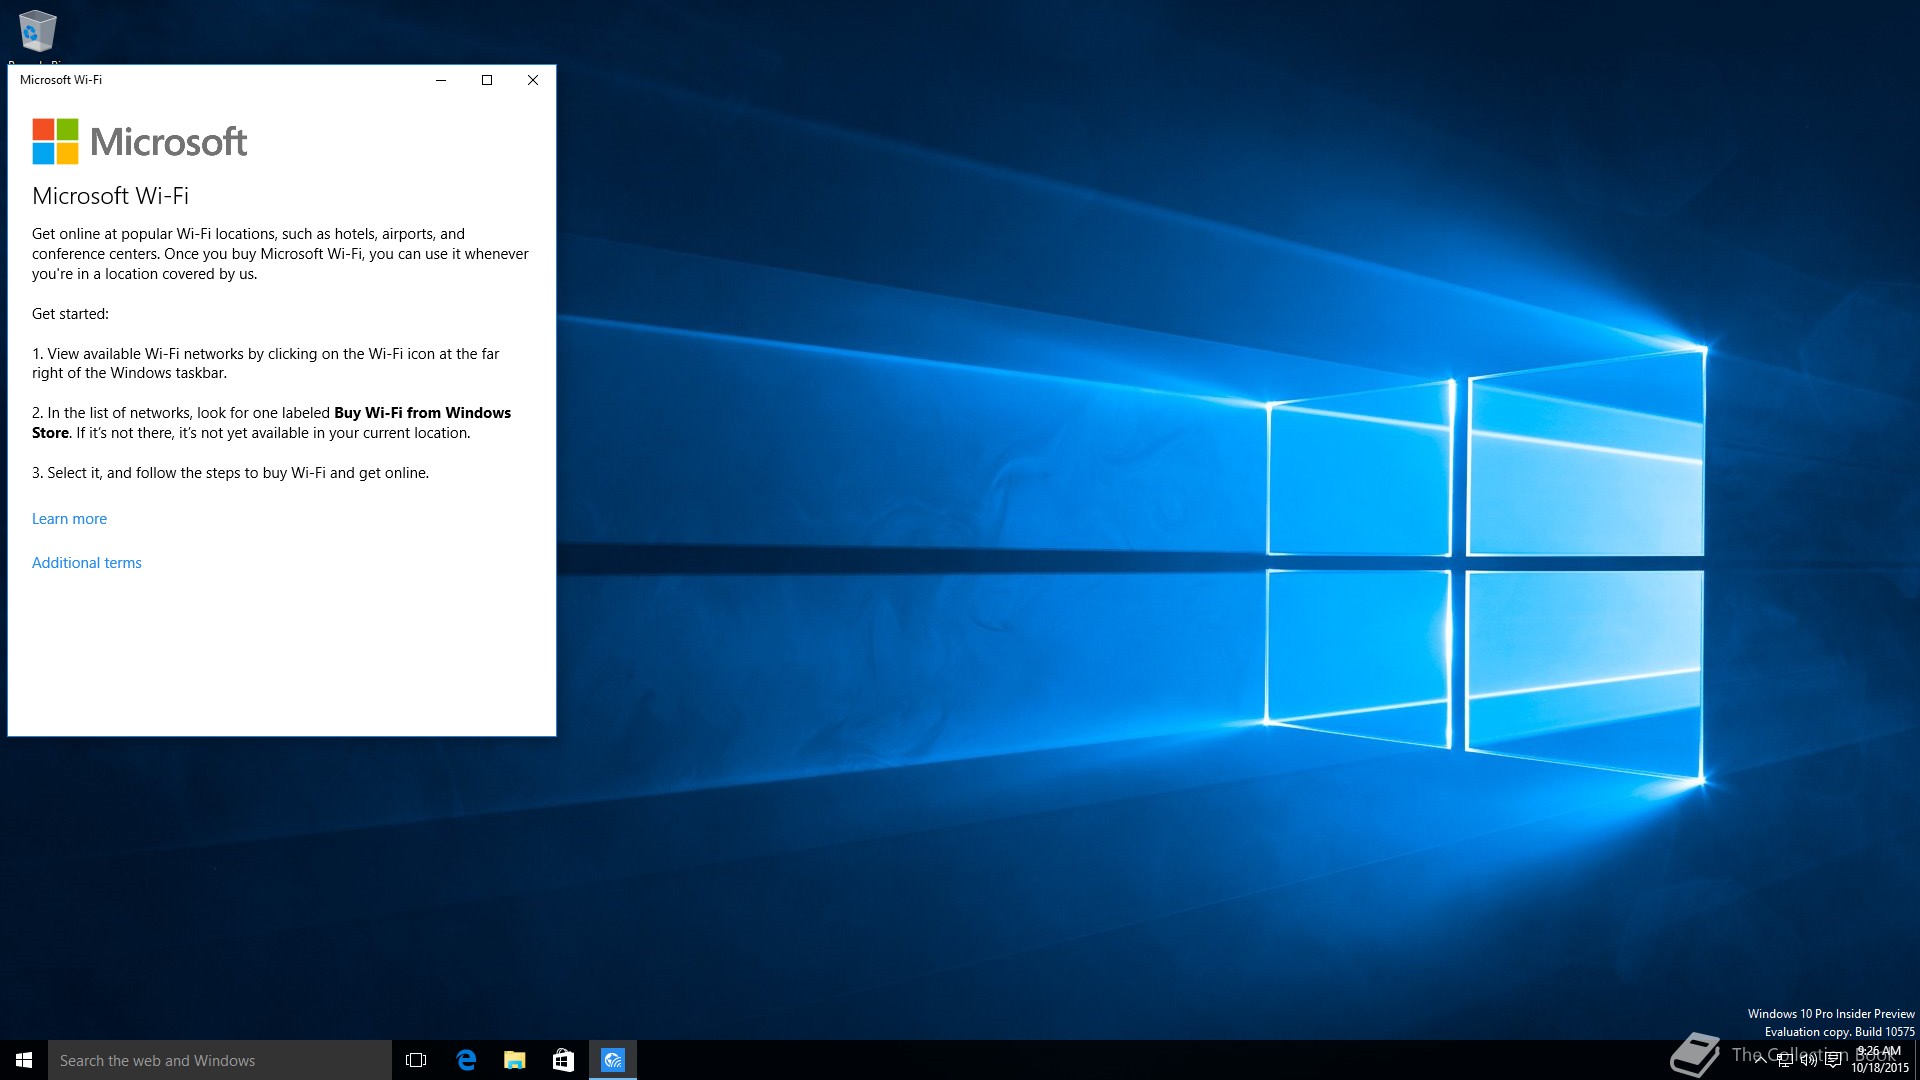Screen dimensions: 1920x1080
Task: Select the Microsoft Wi-Fi taskbar icon
Action: pyautogui.click(x=613, y=1060)
